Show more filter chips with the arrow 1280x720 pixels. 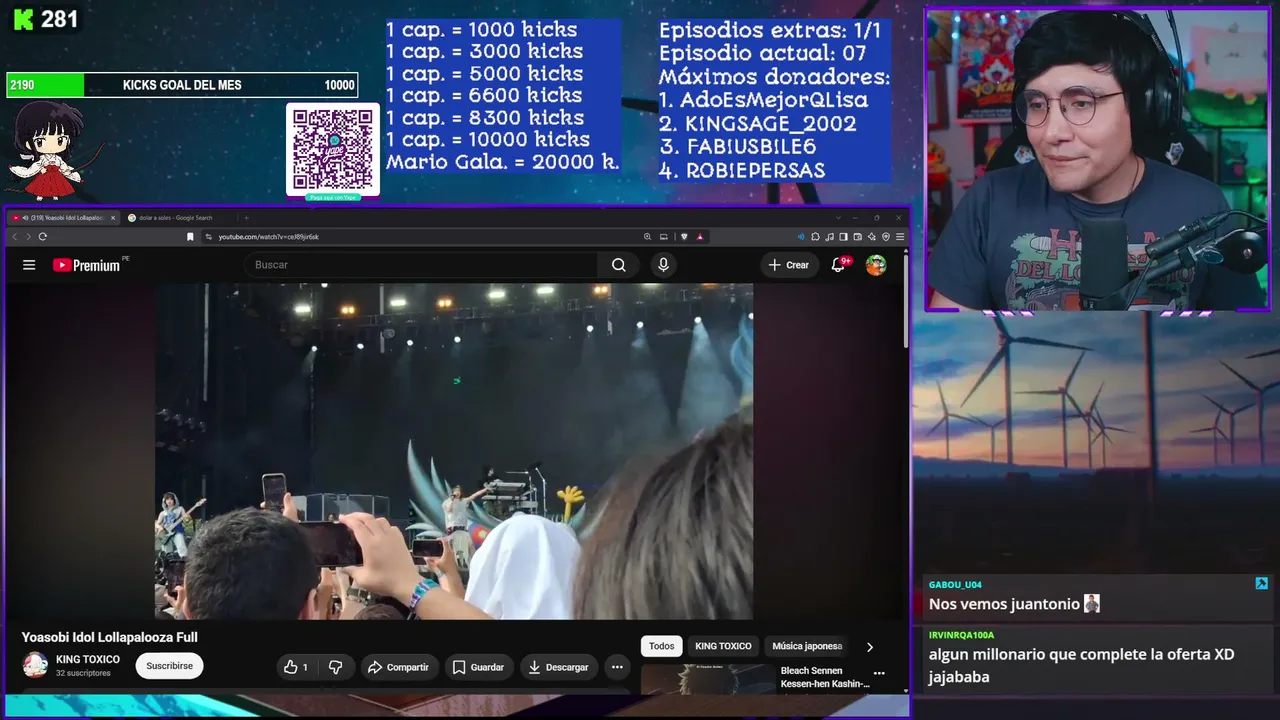pos(869,647)
